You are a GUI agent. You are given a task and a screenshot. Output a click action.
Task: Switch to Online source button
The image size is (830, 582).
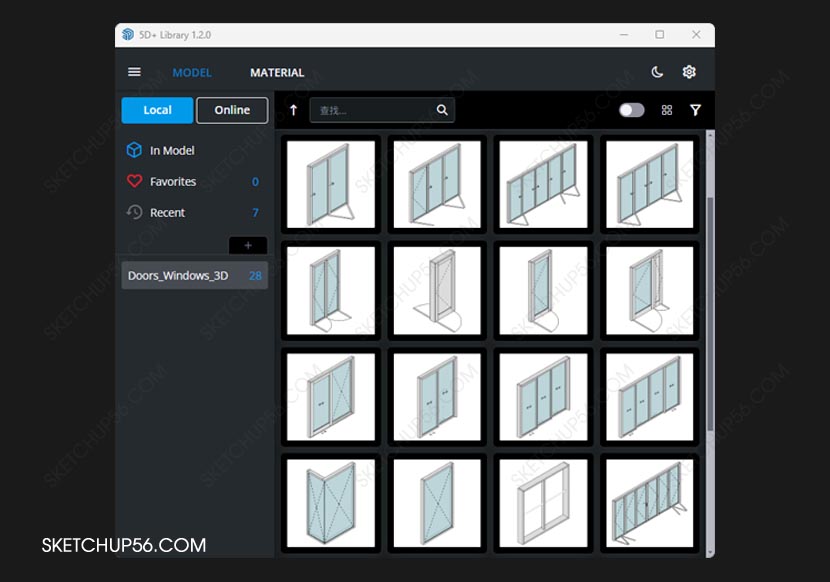coord(232,110)
